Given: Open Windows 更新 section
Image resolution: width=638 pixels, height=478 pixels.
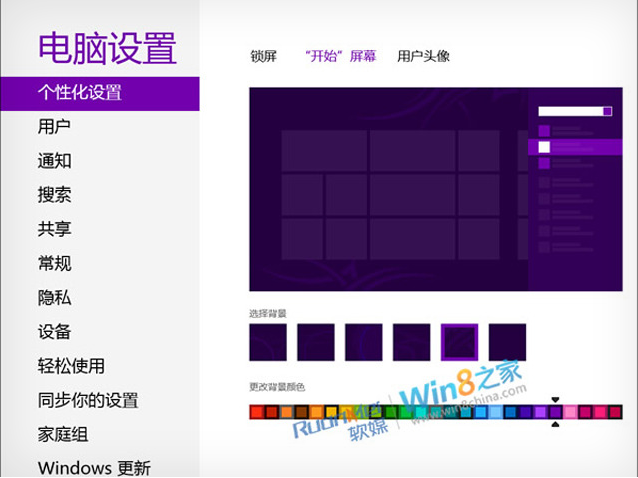Looking at the screenshot, I should (94, 468).
